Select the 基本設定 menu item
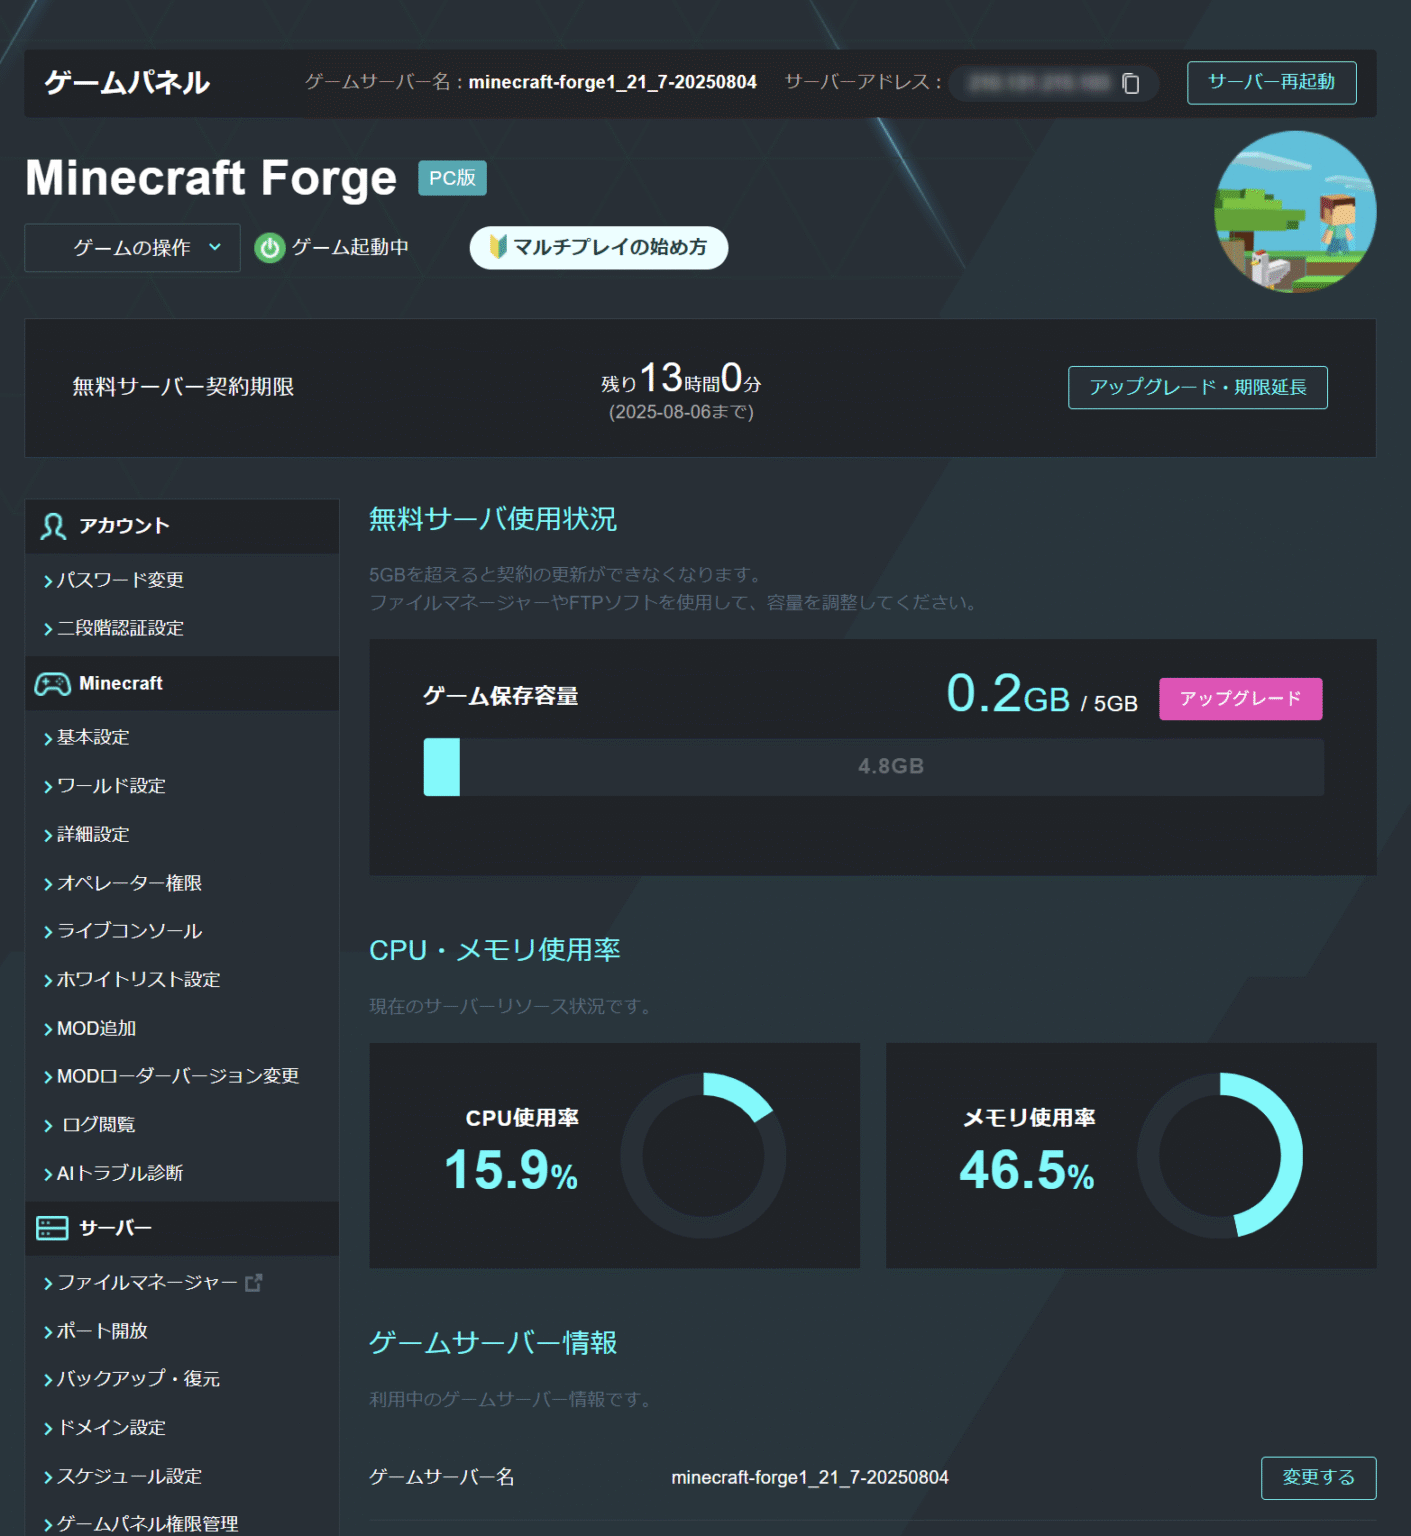The width and height of the screenshot is (1411, 1536). pyautogui.click(x=92, y=737)
